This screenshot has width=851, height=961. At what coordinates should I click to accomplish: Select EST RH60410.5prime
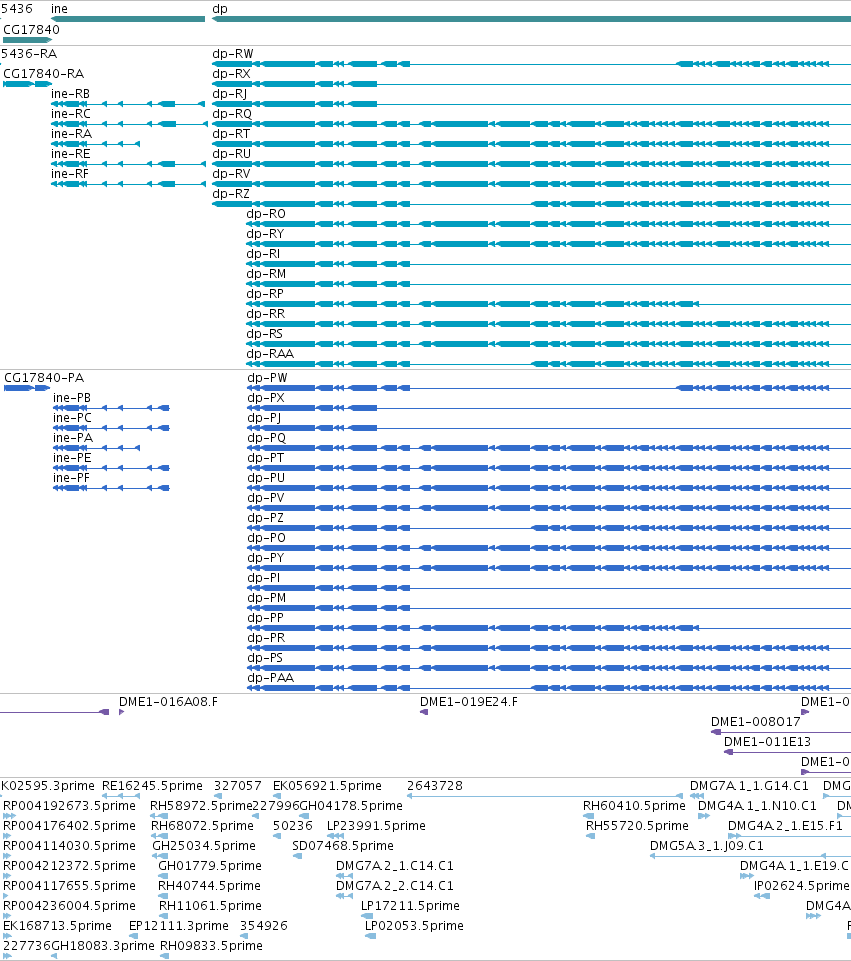pos(634,806)
